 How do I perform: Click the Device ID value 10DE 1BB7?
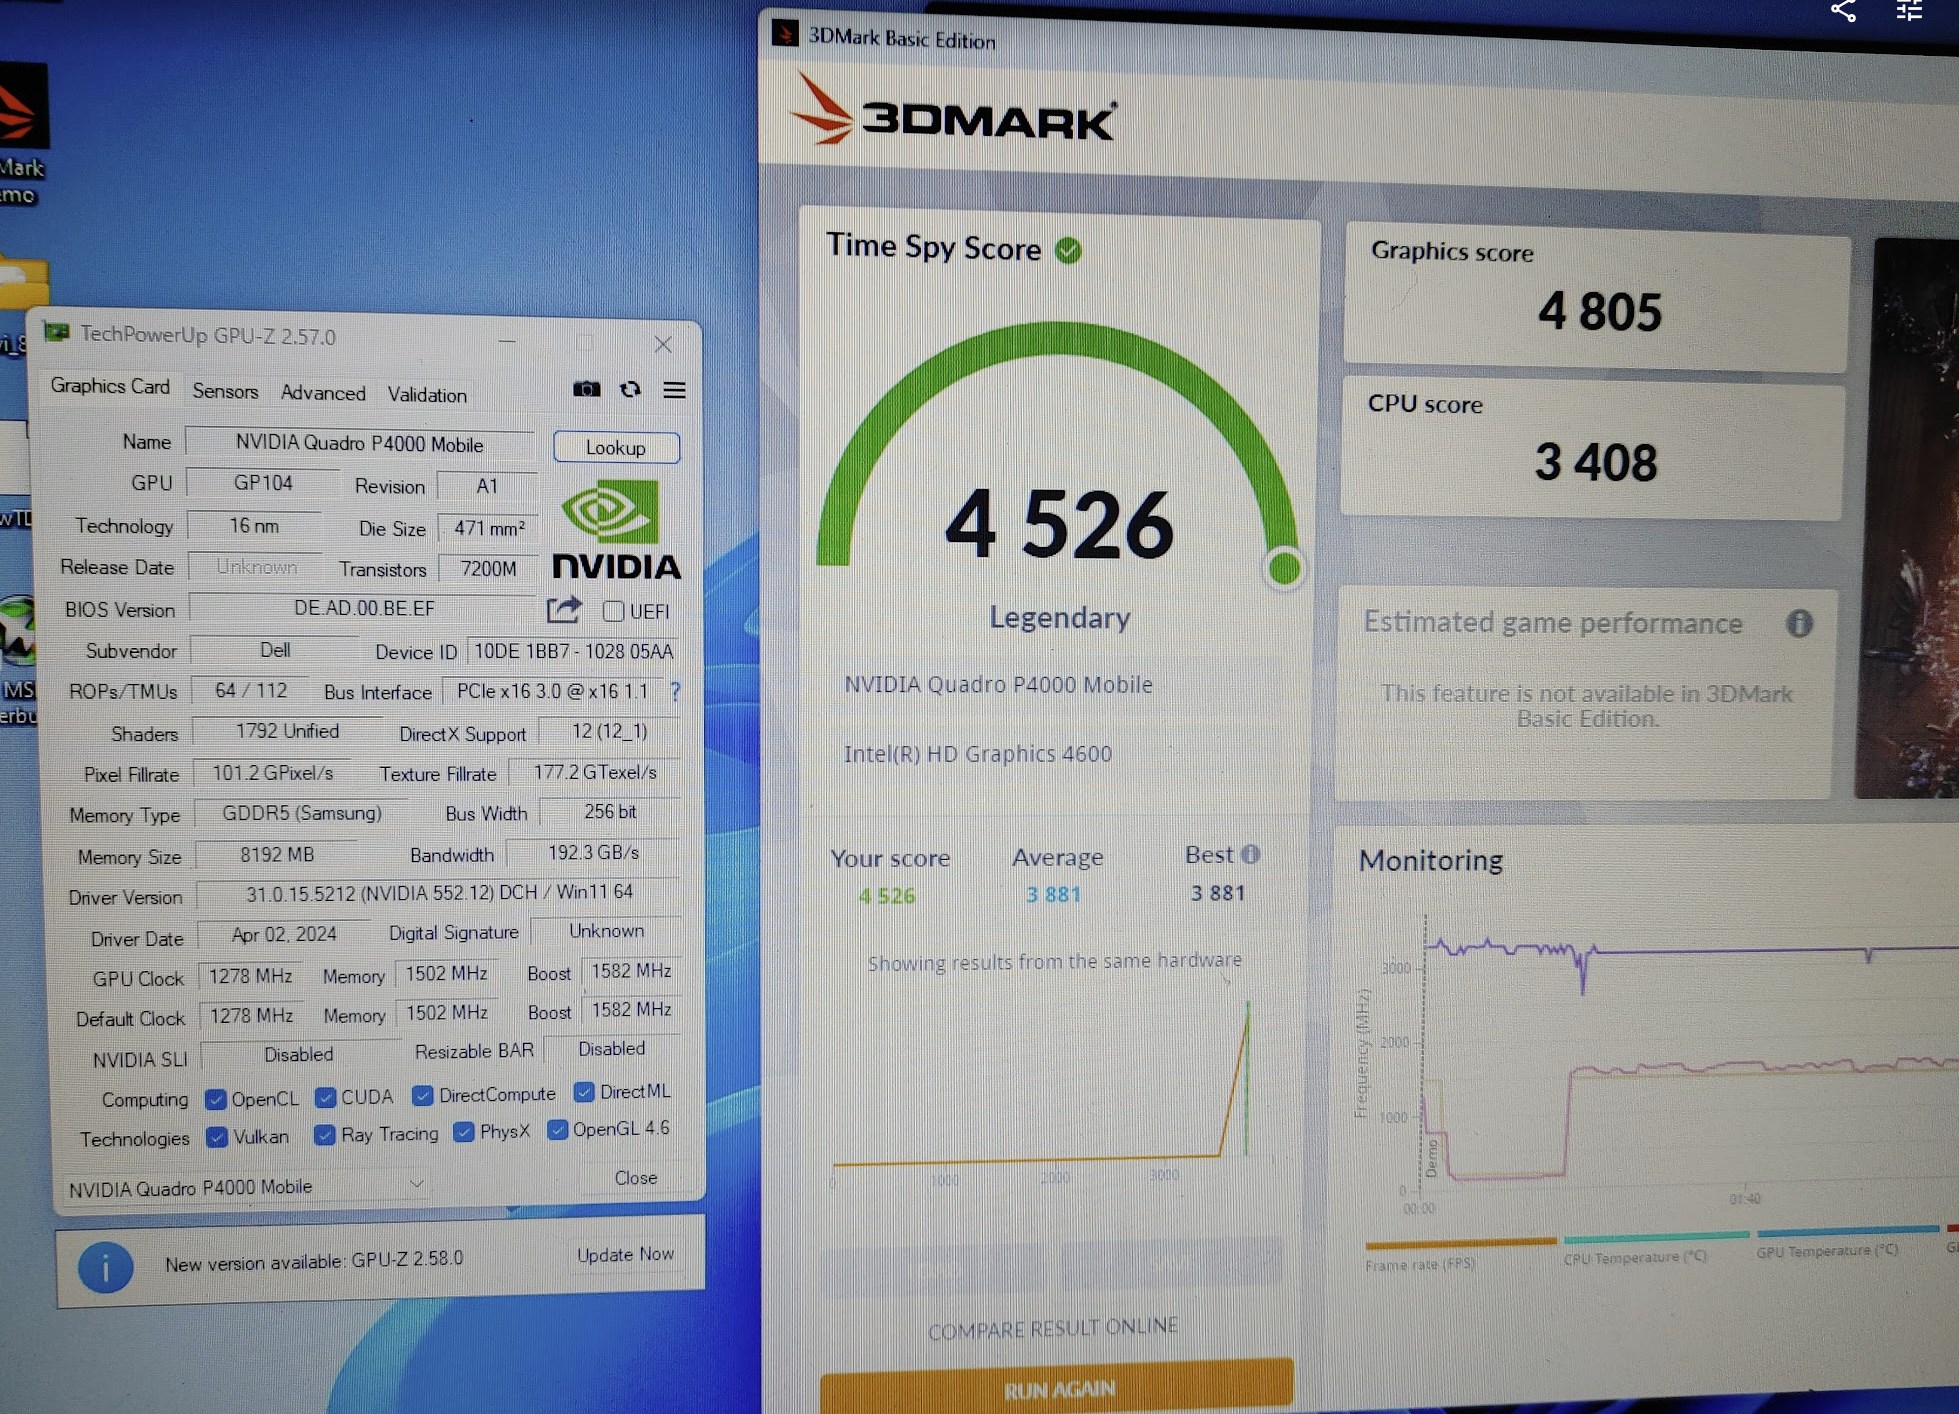coord(574,651)
